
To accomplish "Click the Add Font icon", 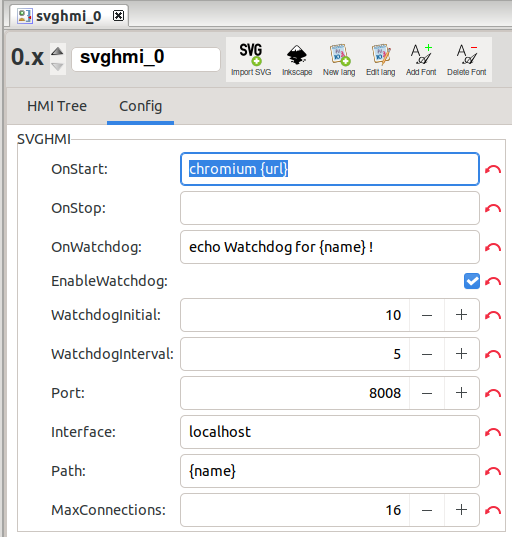I will tap(421, 60).
